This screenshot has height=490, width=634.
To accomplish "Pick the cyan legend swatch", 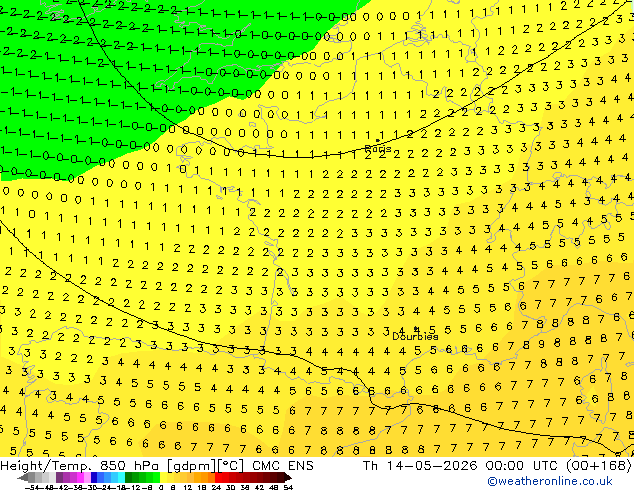I will 121,477.
